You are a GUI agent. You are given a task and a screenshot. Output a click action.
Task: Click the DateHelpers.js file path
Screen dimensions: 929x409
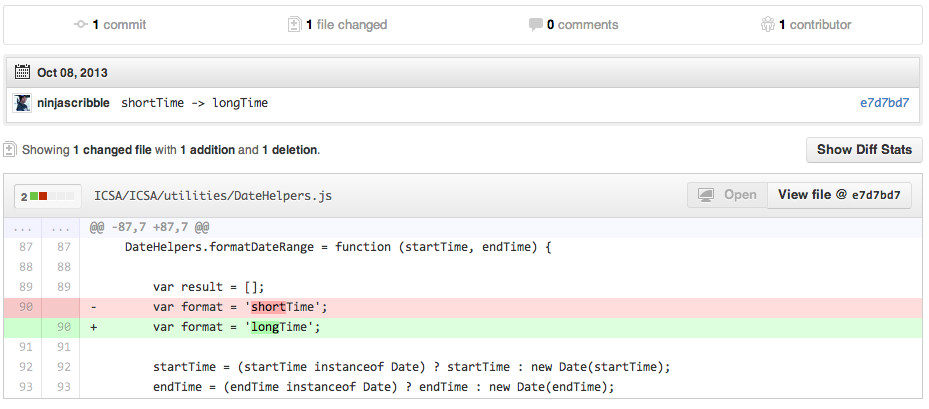(x=212, y=196)
